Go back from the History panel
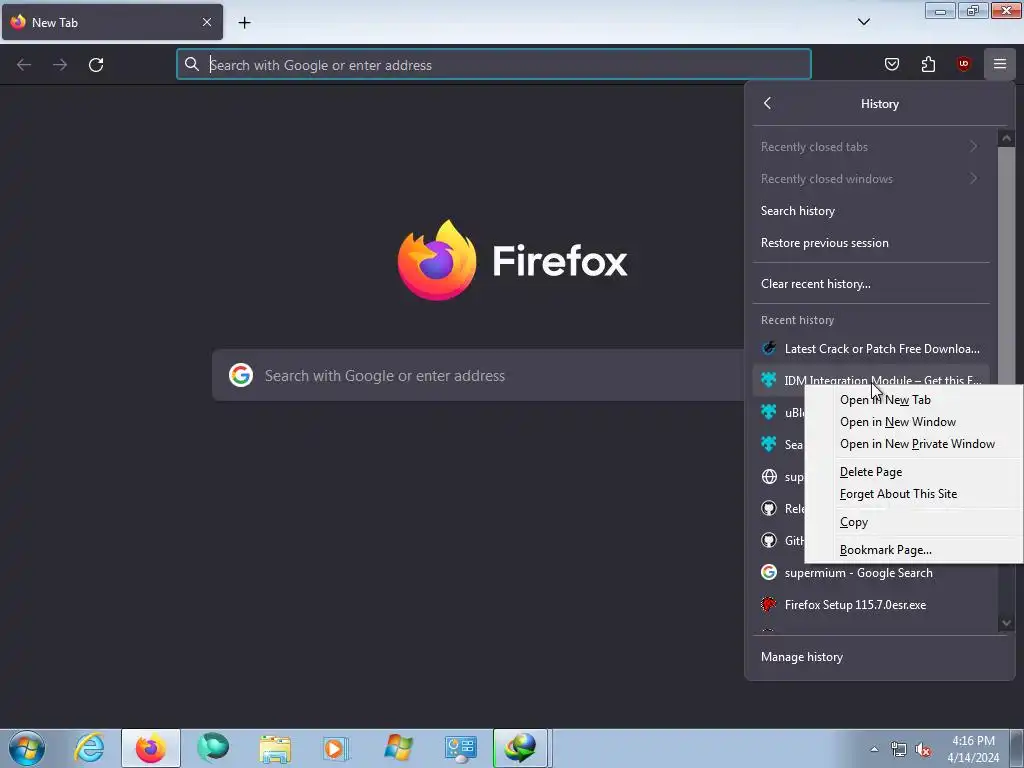The height and width of the screenshot is (768, 1024). (767, 103)
